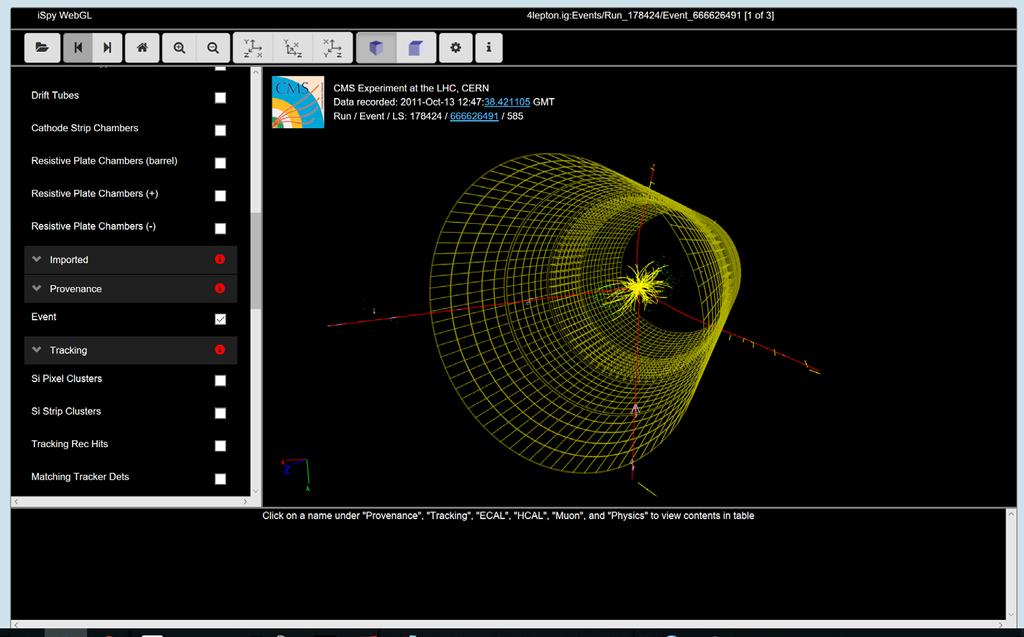1024x637 pixels.
Task: Switch to the middle axis view (Y up, Z right)
Action: (293, 48)
